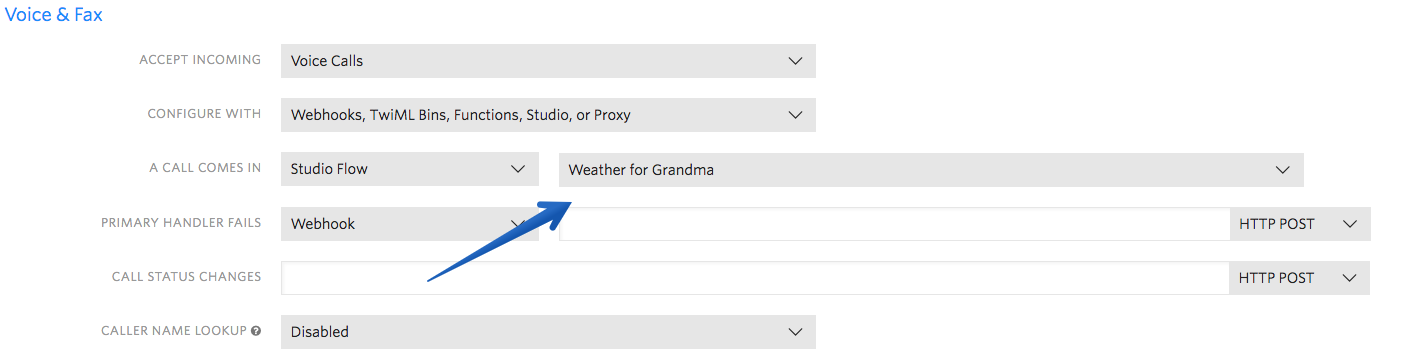Click the chevron arrow on Weather for Grandma field
This screenshot has width=1401, height=361.
(x=1283, y=170)
